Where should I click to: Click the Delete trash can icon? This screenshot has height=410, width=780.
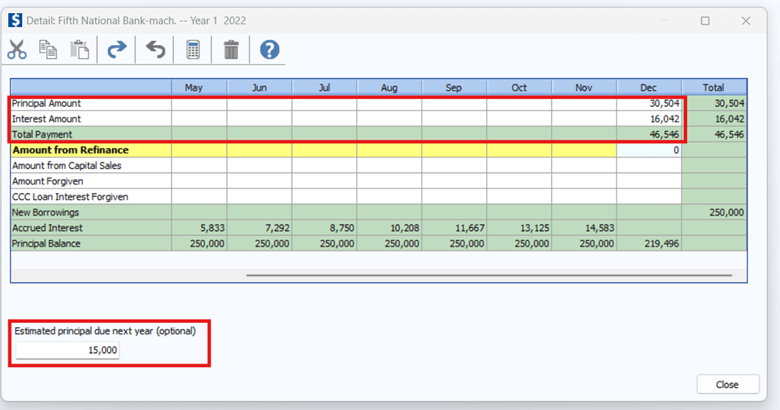pos(231,50)
